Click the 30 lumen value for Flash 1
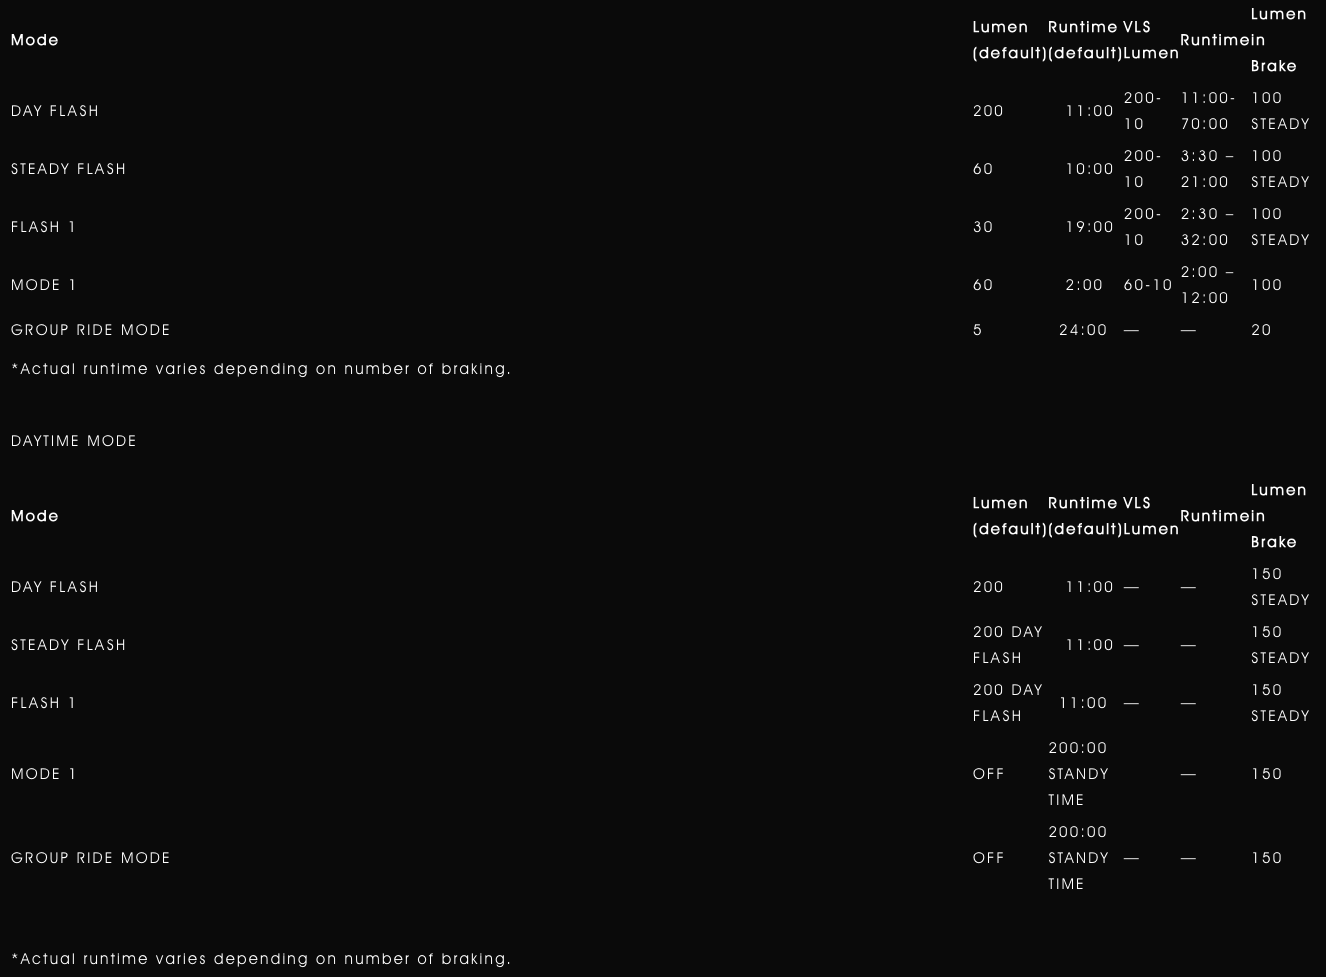This screenshot has width=1326, height=977. pos(983,227)
